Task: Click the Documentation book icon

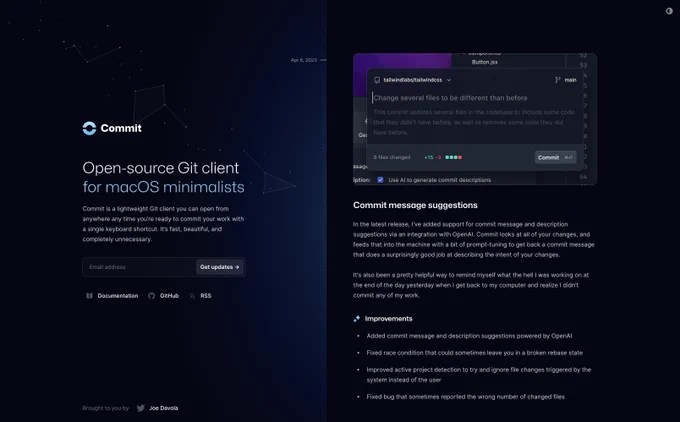Action: point(89,296)
